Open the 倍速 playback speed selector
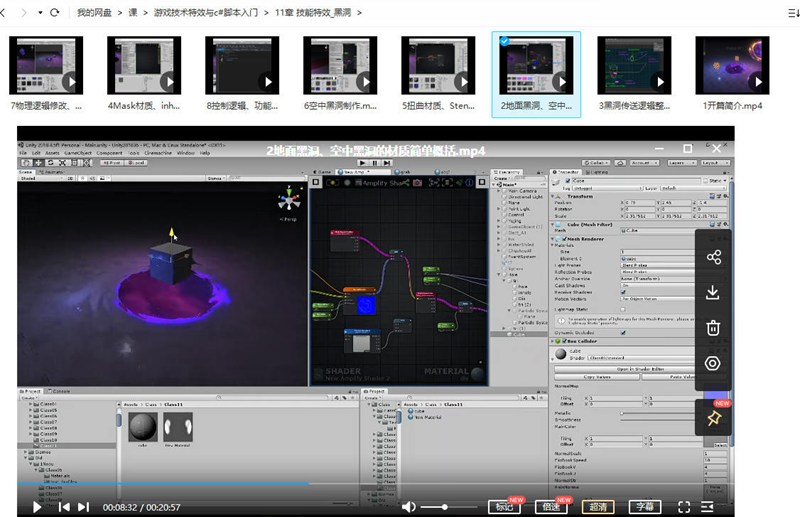The height and width of the screenshot is (517, 800). pos(553,507)
